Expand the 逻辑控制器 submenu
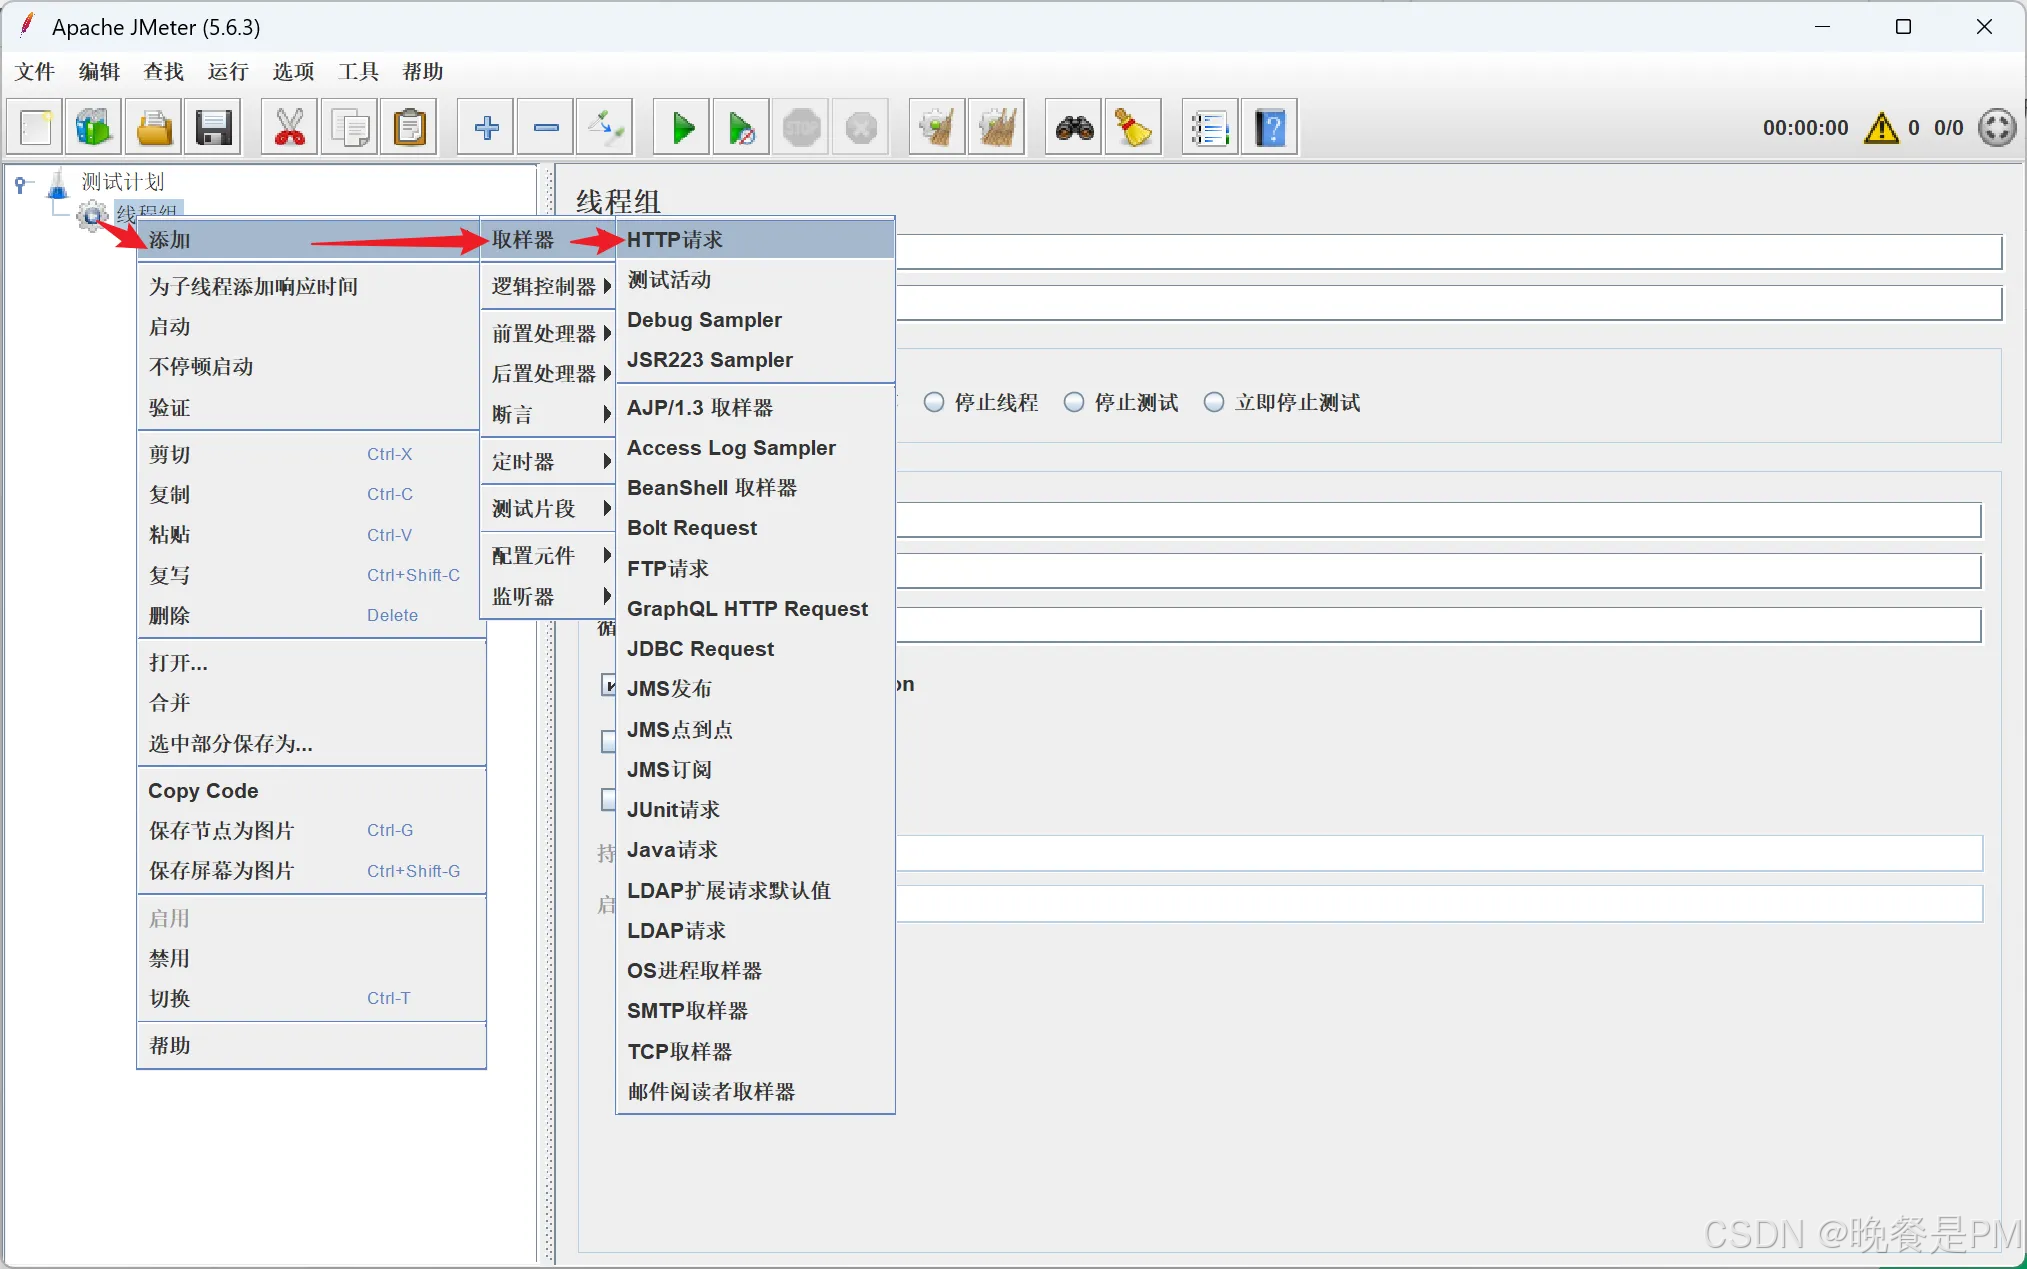The width and height of the screenshot is (2027, 1269). [548, 286]
